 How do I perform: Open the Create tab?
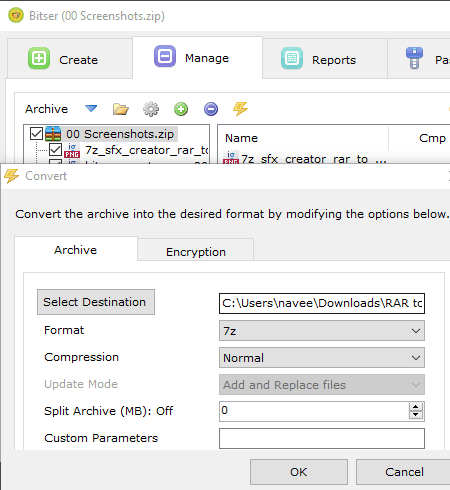(x=70, y=59)
